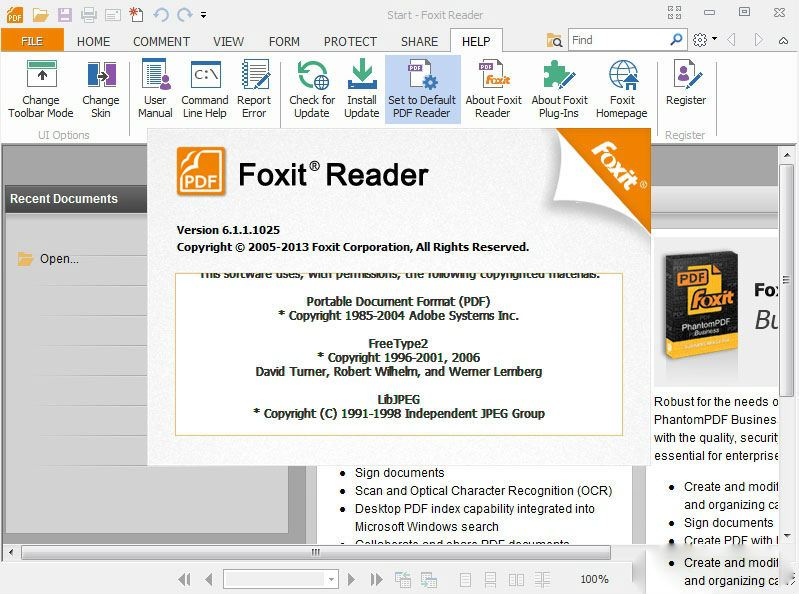This screenshot has width=799, height=594.
Task: Go to the previous page button
Action: click(208, 579)
